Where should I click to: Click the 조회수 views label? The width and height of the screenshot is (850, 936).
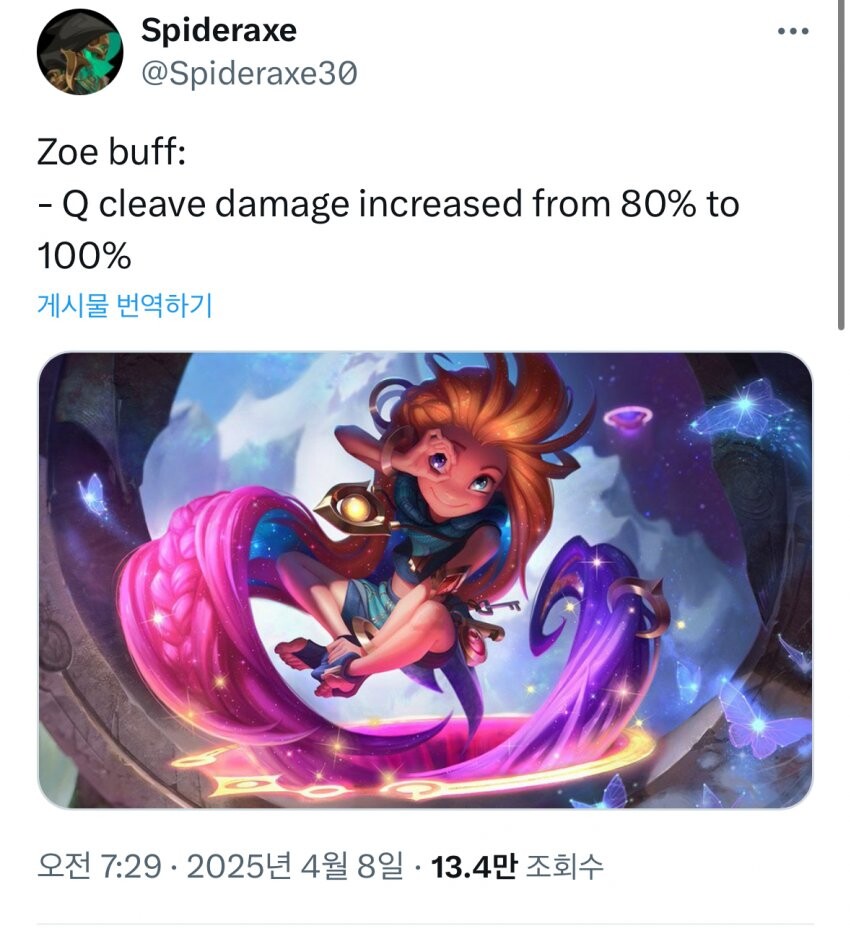(565, 866)
